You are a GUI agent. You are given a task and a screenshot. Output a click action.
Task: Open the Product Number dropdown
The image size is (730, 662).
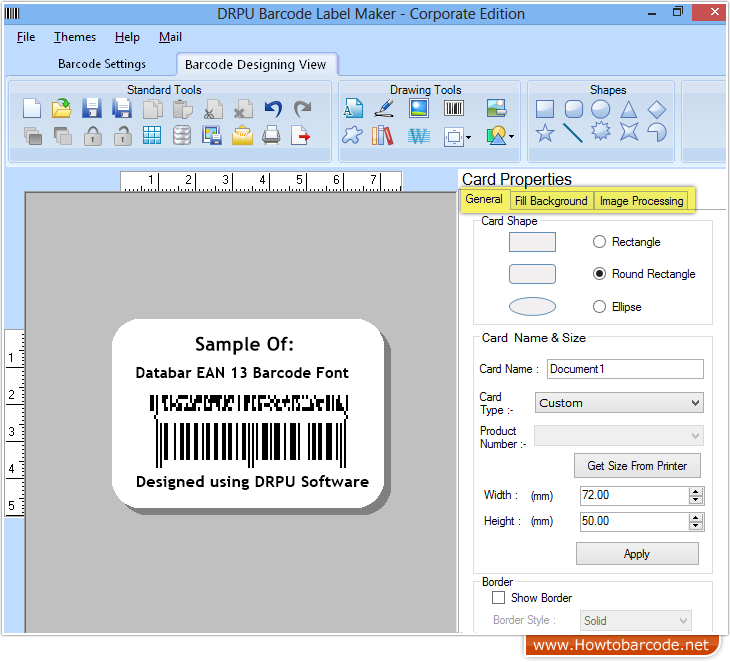pos(619,436)
